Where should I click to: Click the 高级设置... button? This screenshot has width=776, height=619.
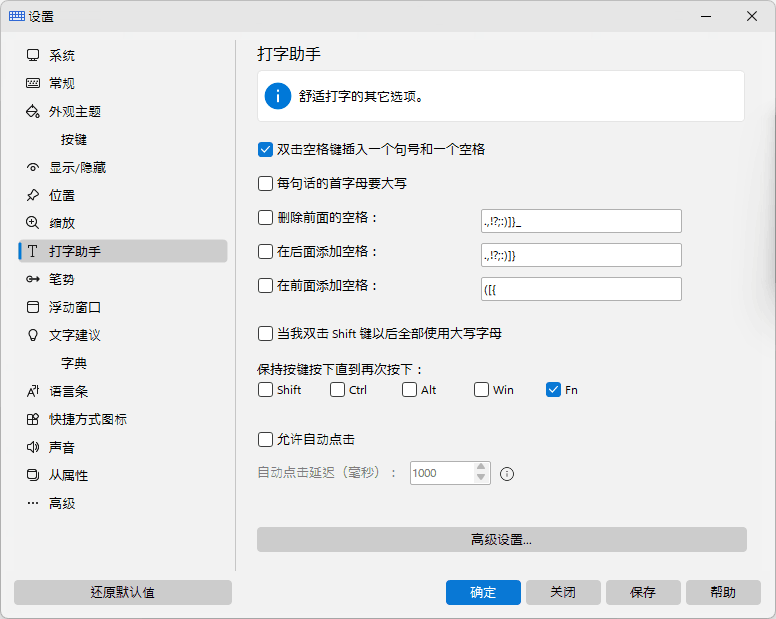[501, 539]
